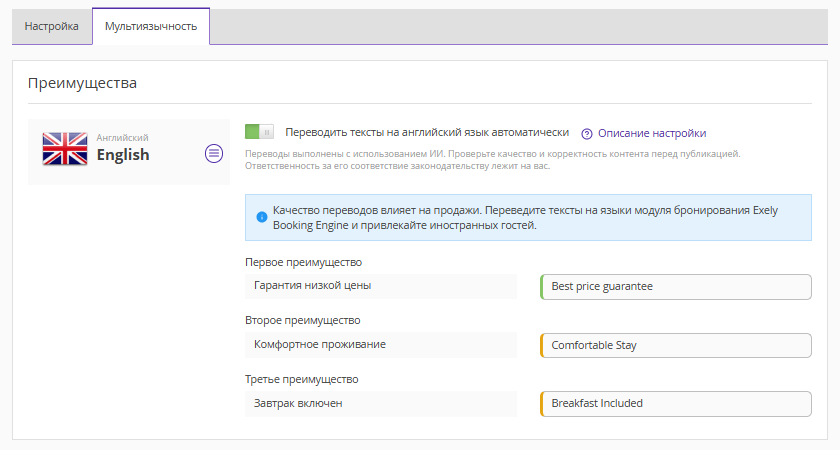Open the circular language menu icon beside English
The width and height of the screenshot is (840, 450).
[214, 153]
